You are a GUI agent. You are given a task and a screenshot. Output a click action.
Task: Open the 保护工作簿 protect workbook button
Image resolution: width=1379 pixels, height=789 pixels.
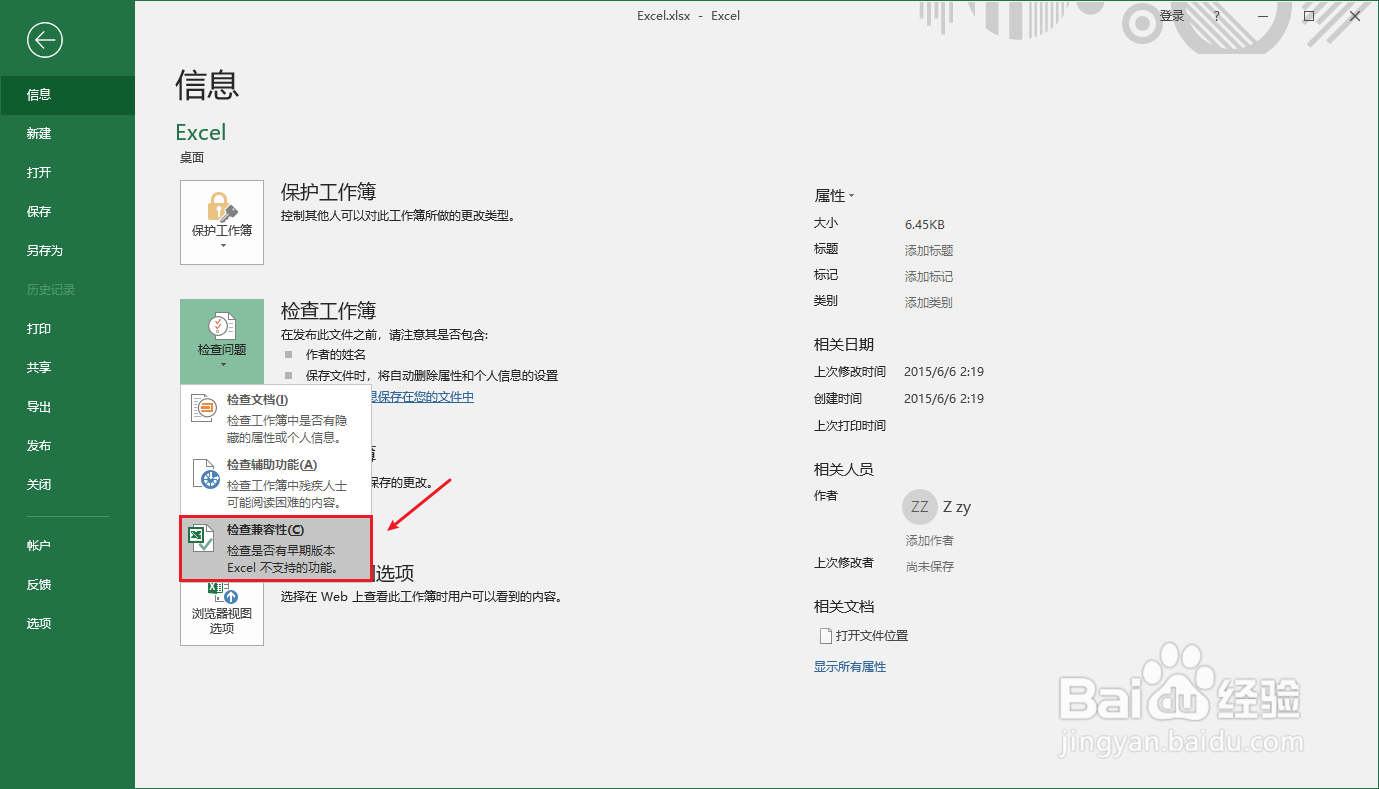(222, 222)
